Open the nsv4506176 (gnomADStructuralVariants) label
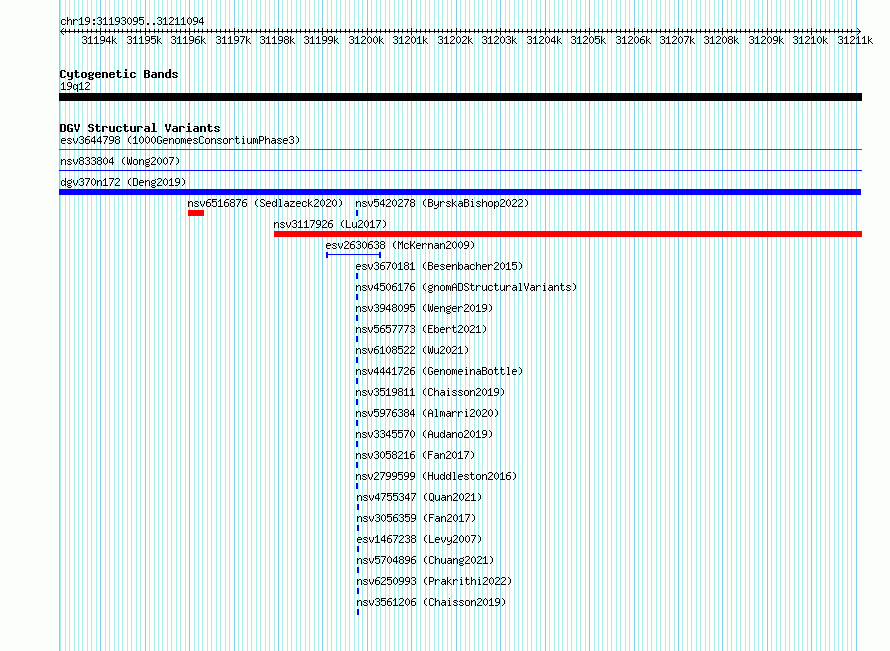Viewport: 890px width, 651px height. tap(466, 287)
